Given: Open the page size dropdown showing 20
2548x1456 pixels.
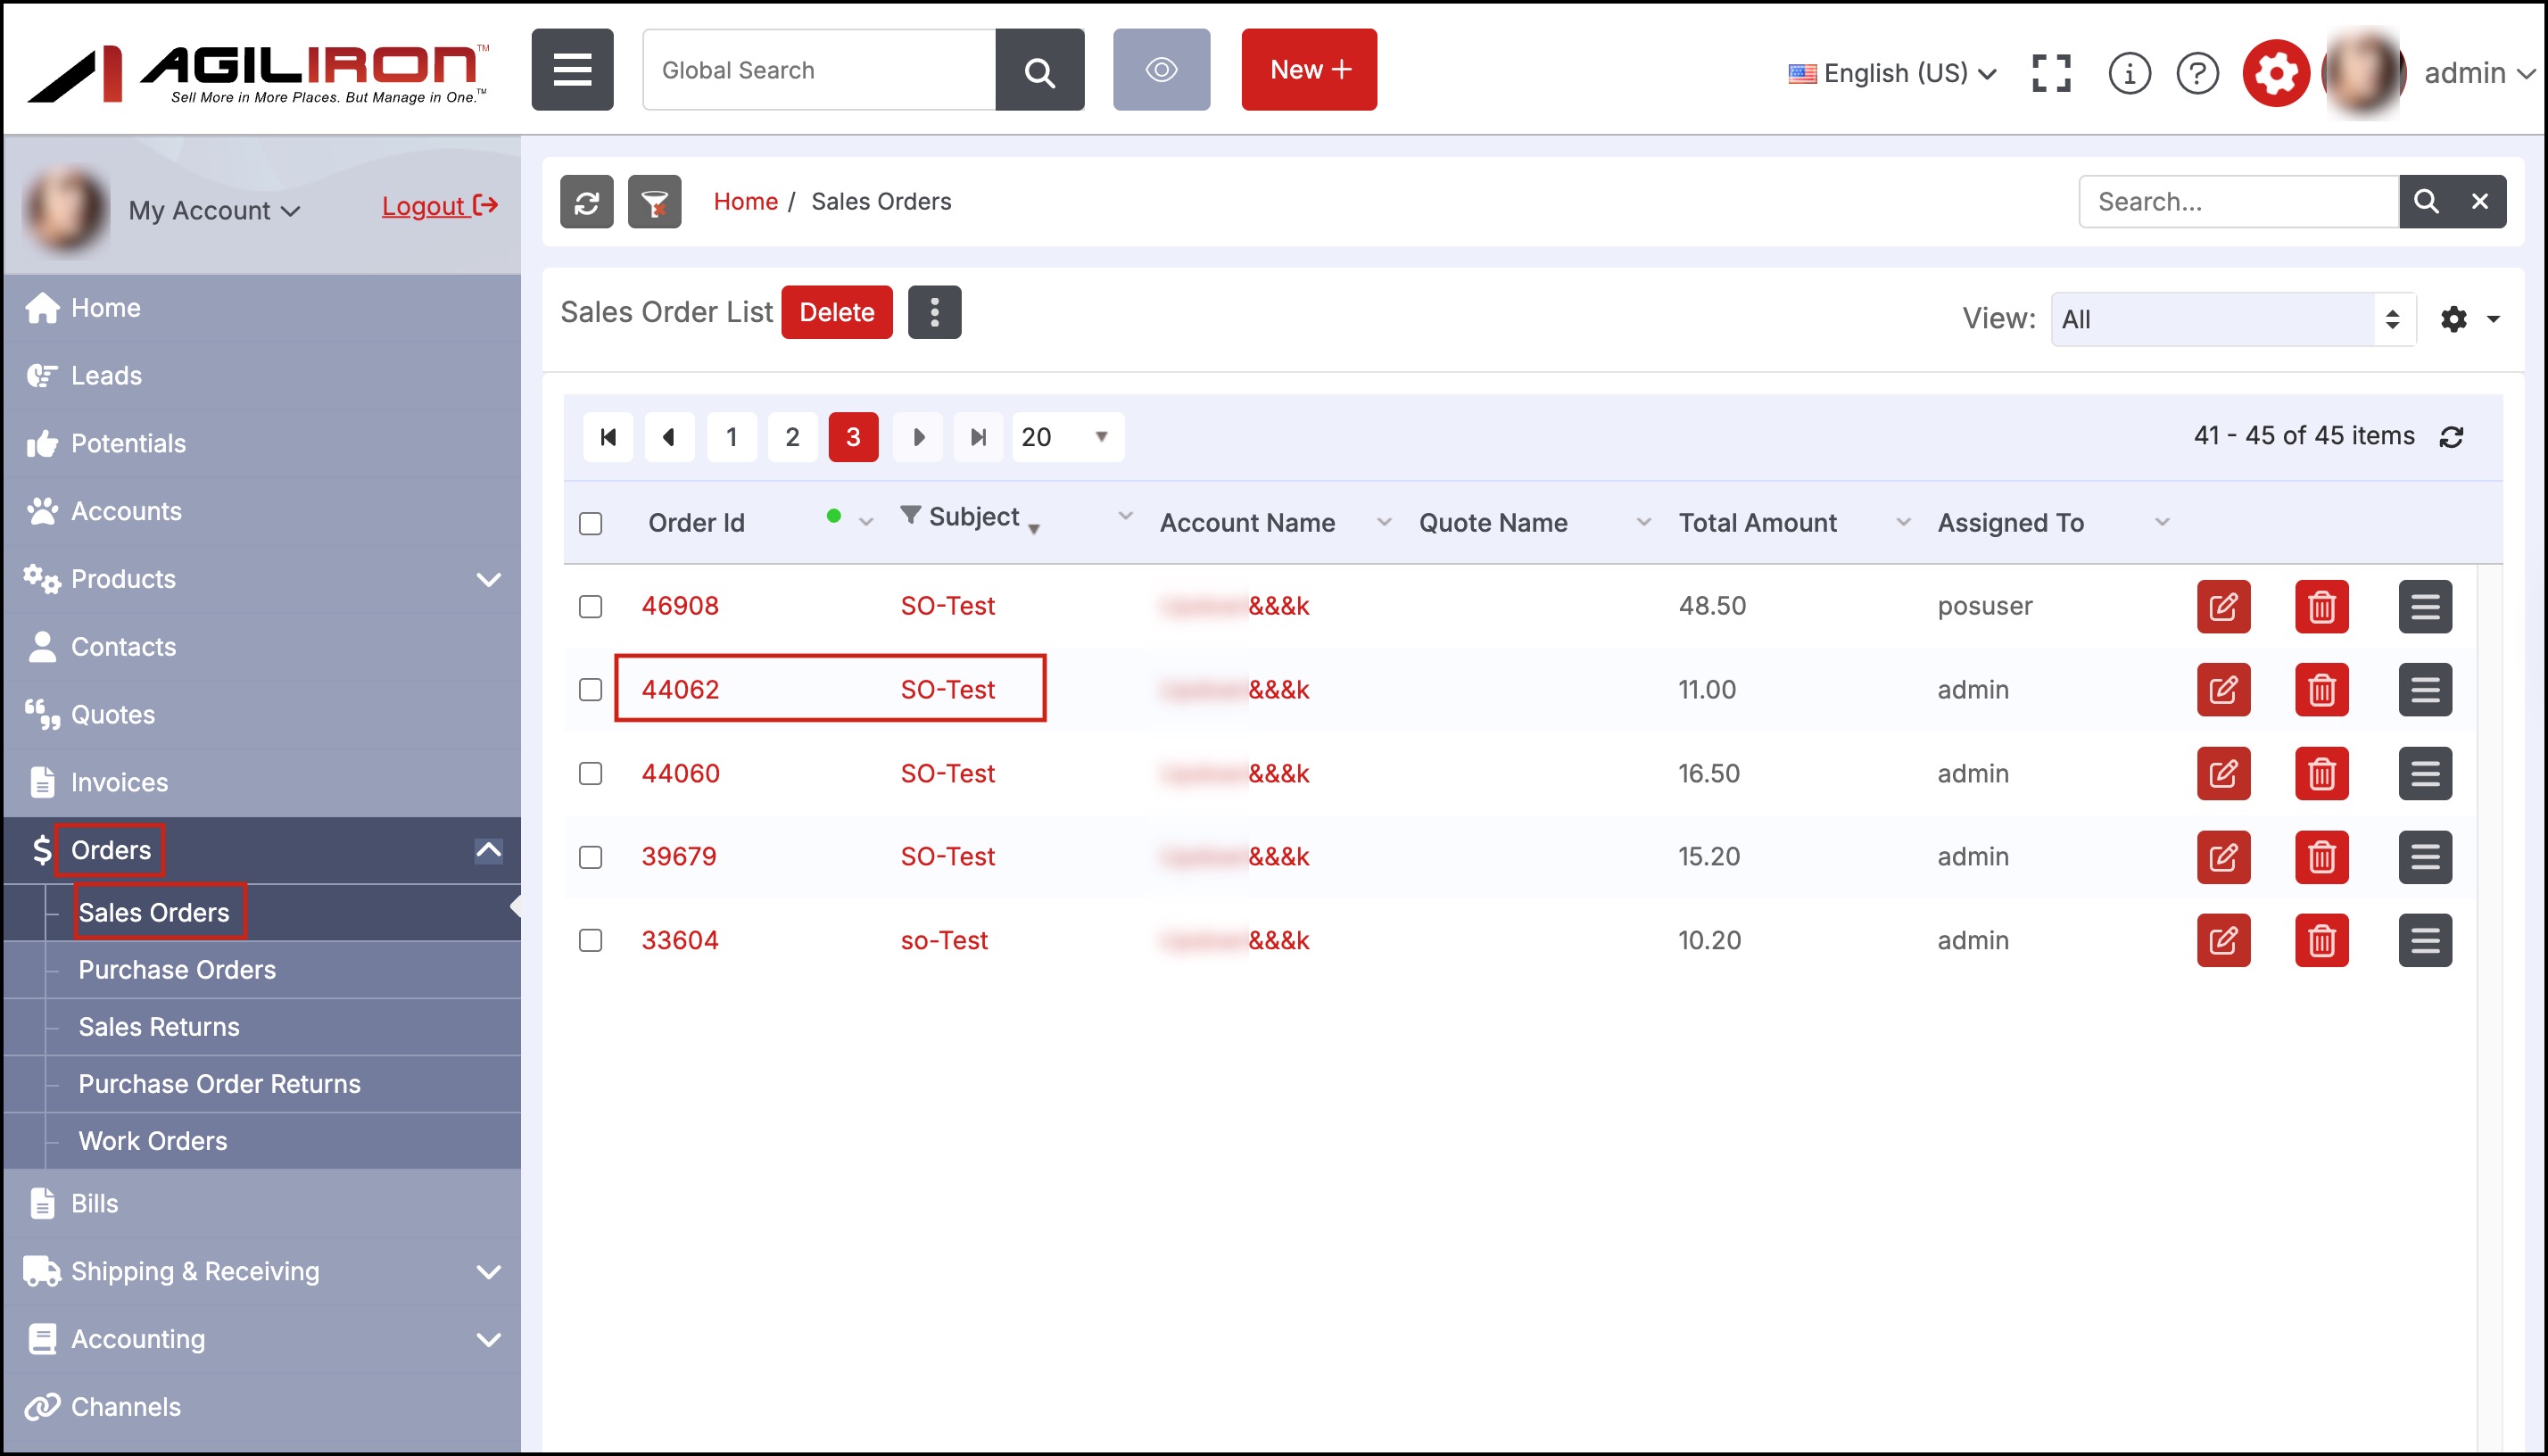Looking at the screenshot, I should coord(1067,437).
